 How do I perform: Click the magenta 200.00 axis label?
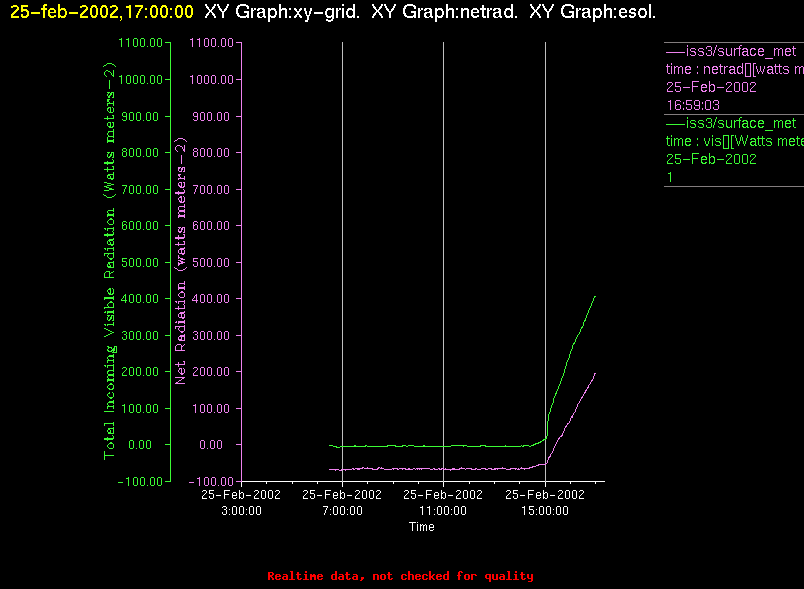(211, 372)
